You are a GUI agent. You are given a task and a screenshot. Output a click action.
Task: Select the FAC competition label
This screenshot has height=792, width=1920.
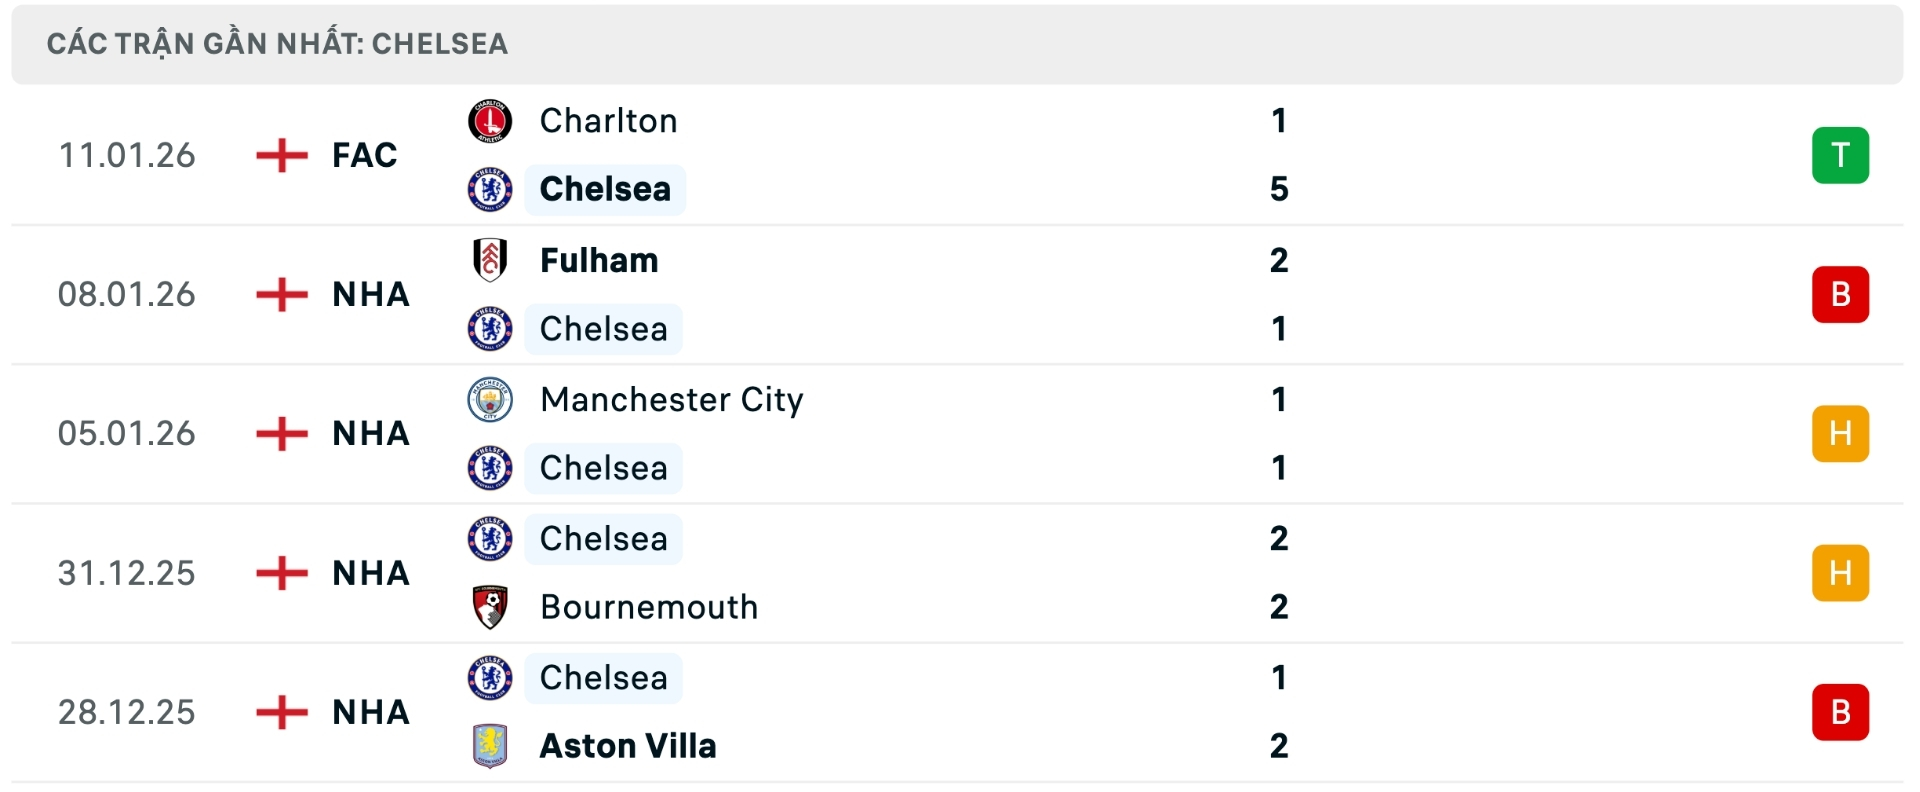[364, 155]
